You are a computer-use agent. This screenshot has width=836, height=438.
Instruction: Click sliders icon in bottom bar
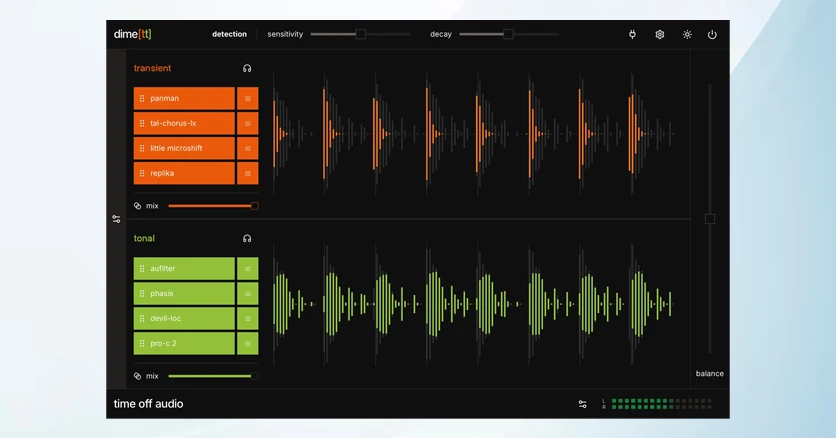click(x=582, y=404)
